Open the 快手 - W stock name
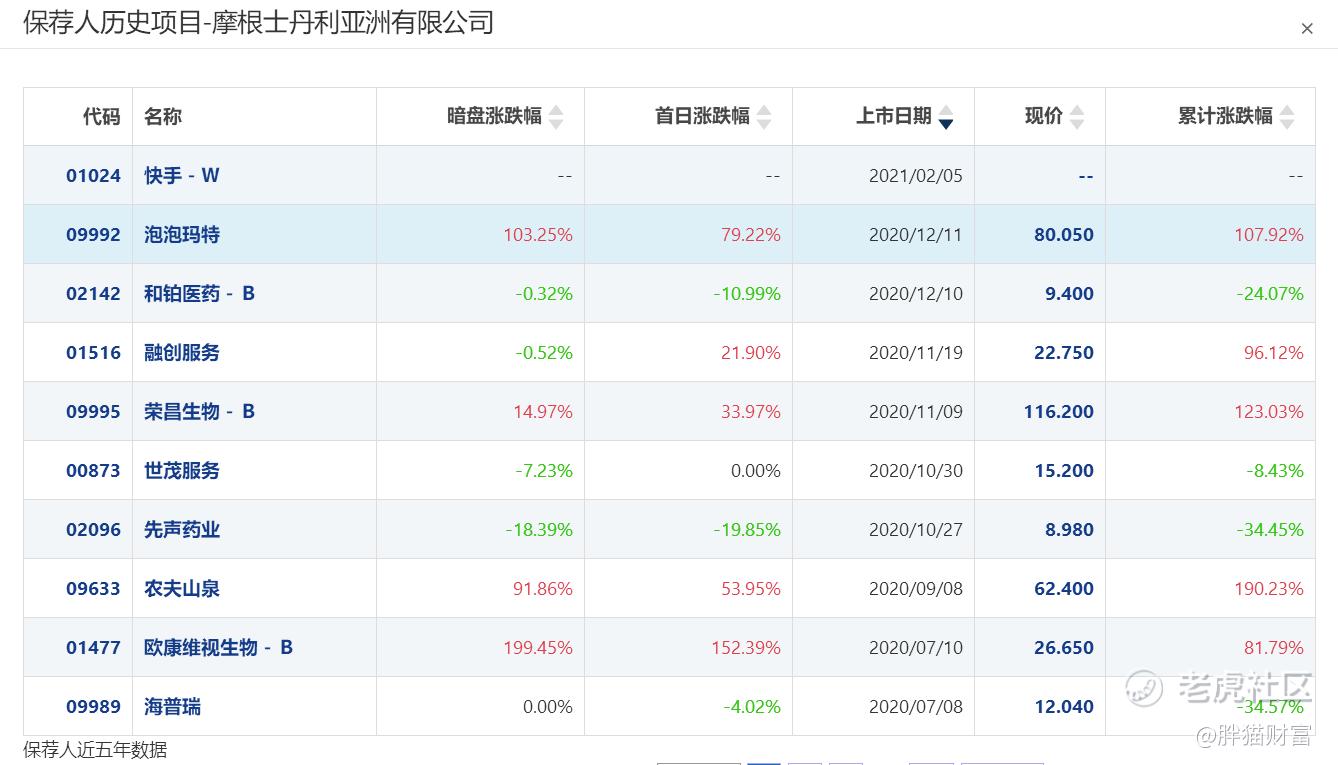Viewport: 1338px width, 765px height. click(182, 176)
